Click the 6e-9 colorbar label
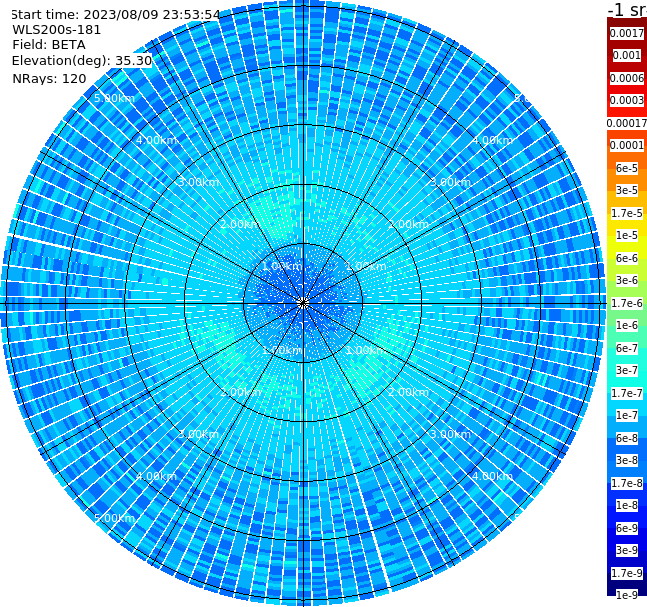 627,528
